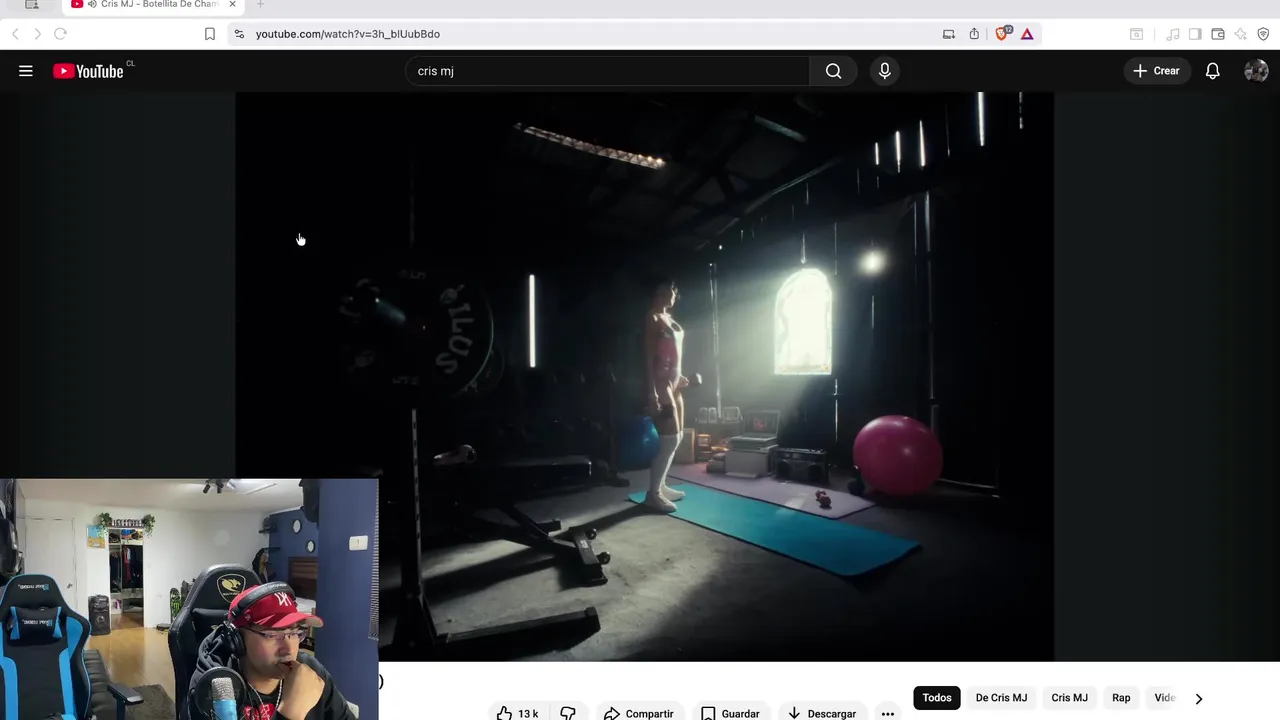Open the more actions three-dot menu
The width and height of the screenshot is (1280, 720).
(887, 713)
